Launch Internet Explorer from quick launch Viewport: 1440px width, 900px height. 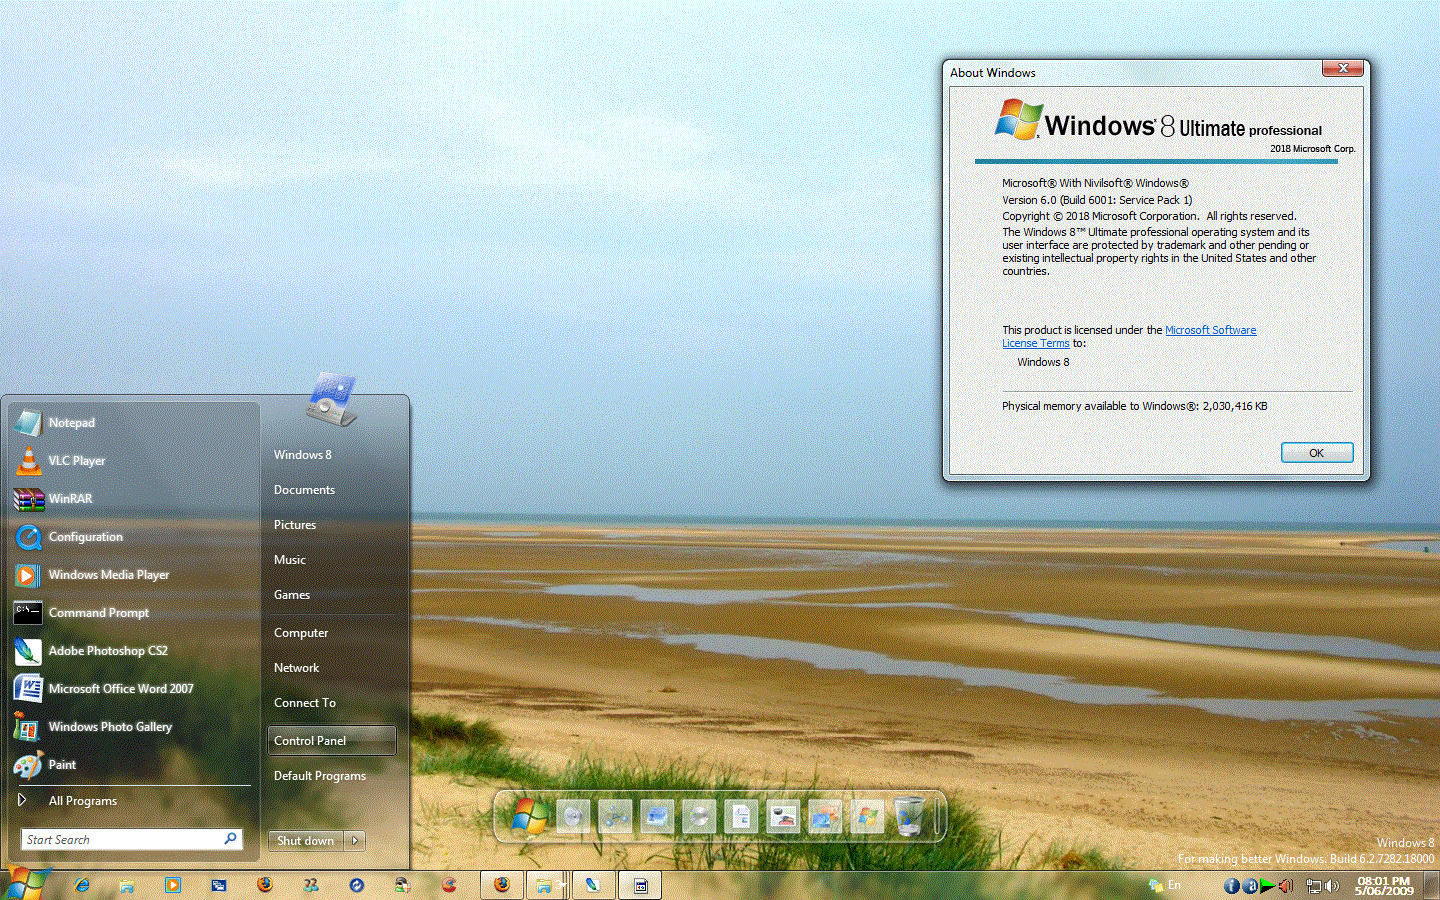coord(82,885)
